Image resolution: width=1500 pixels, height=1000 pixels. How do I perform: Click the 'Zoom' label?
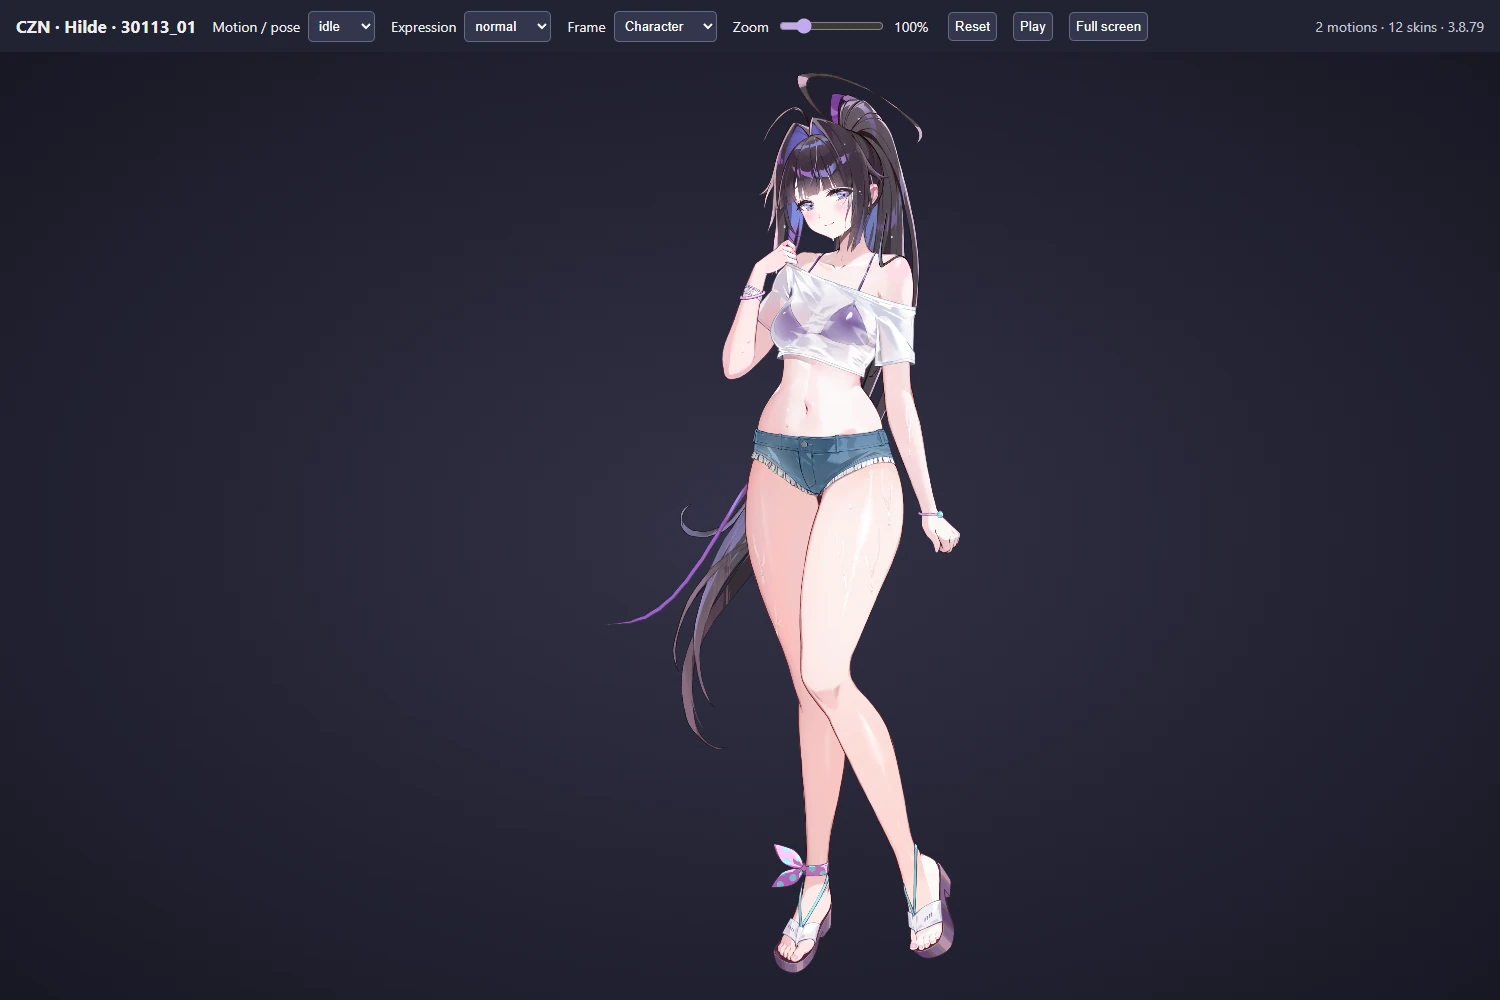pyautogui.click(x=750, y=27)
